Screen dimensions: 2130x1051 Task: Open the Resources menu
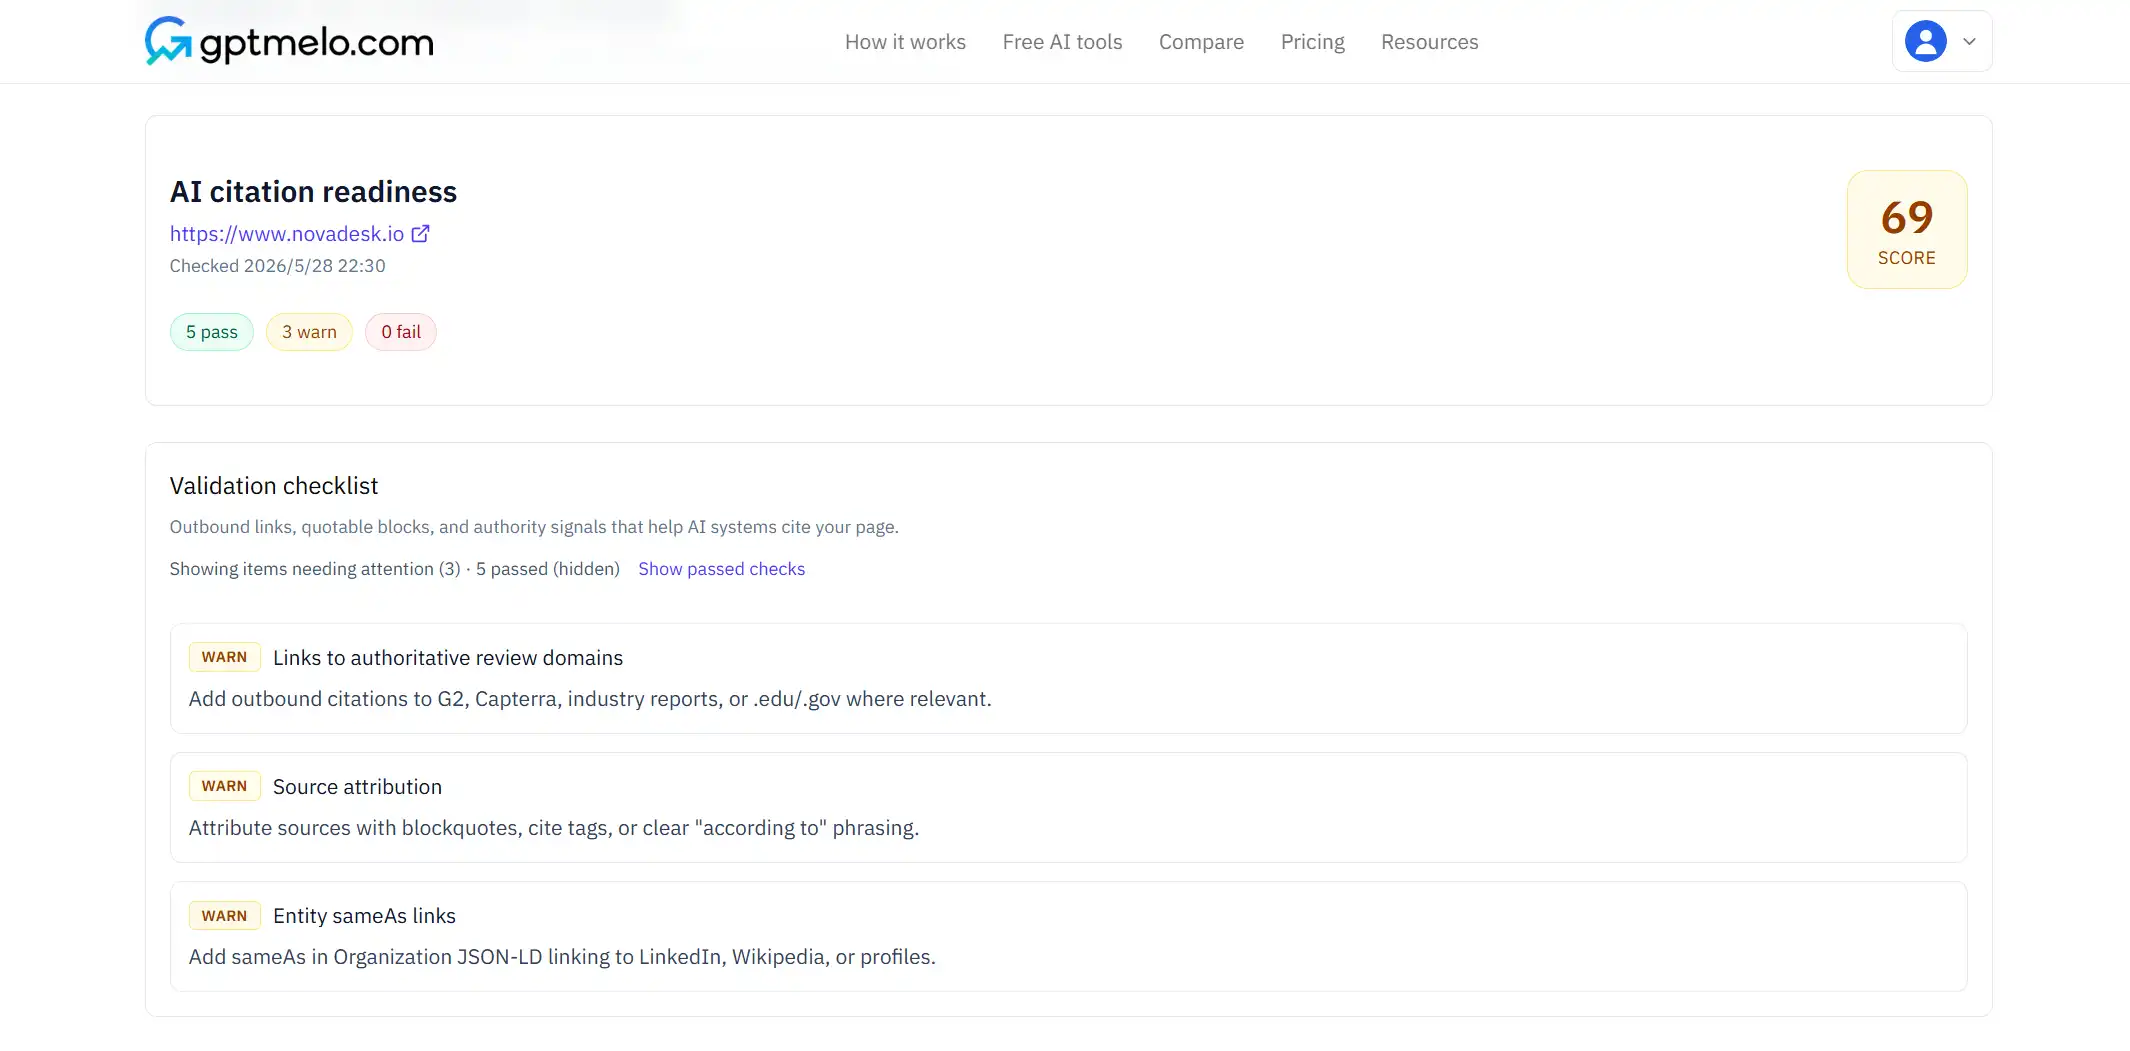1429,42
